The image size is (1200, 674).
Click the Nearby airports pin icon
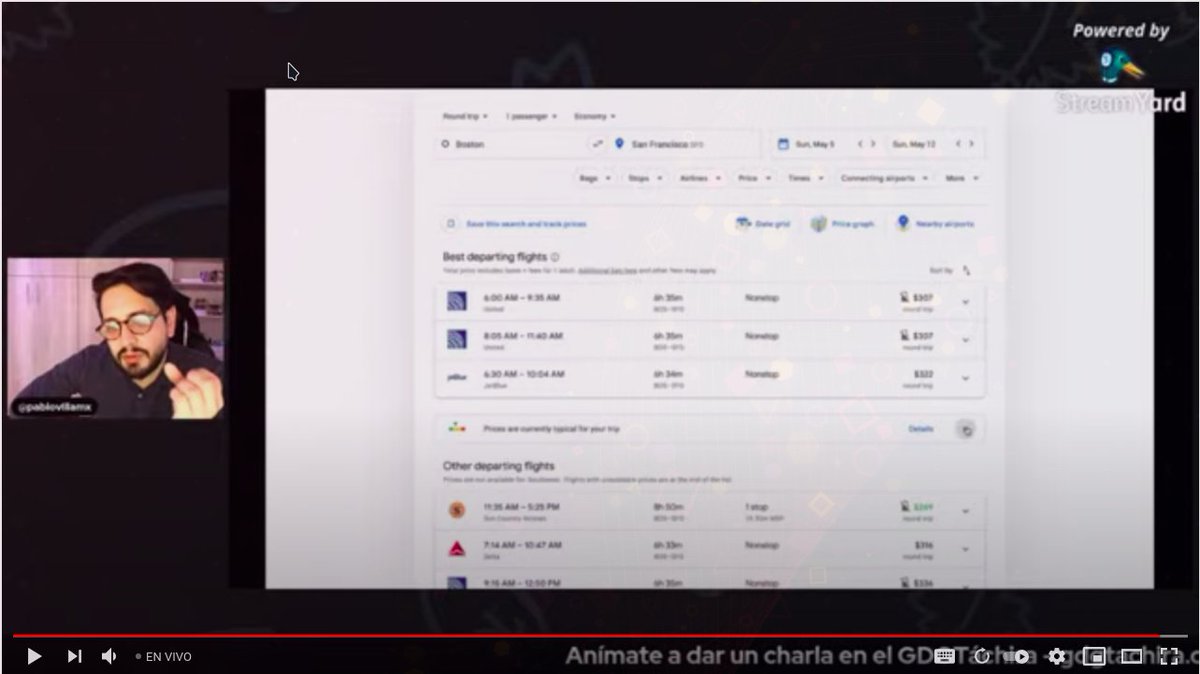click(x=902, y=224)
